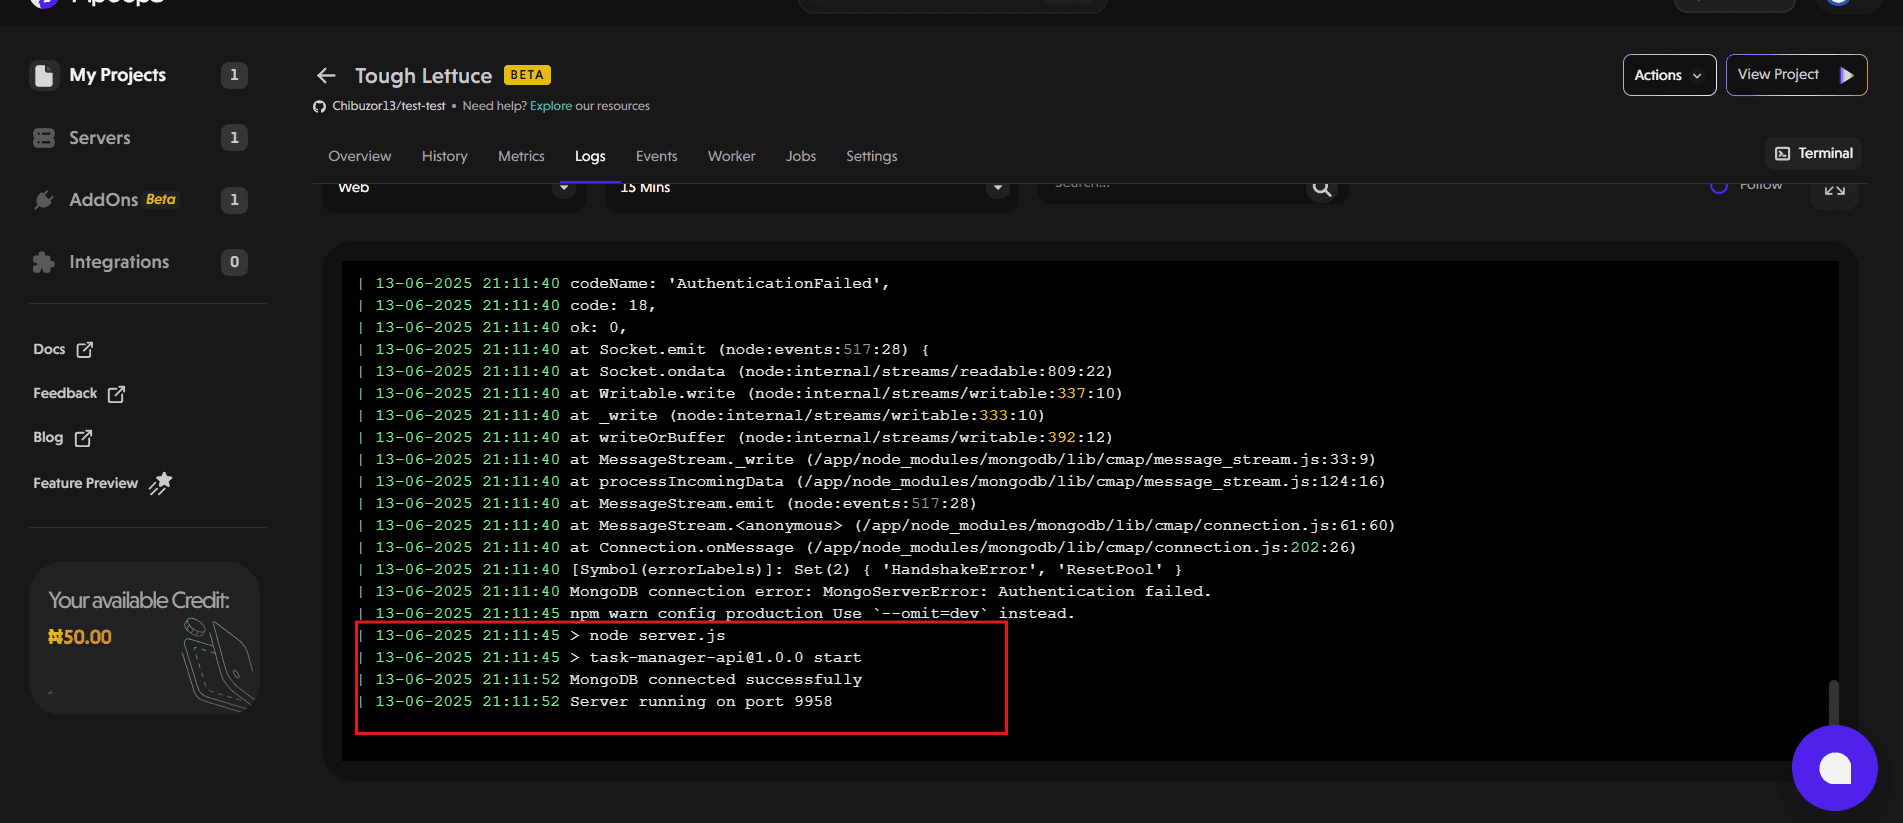
Task: Switch to the Worker tab
Action: click(731, 156)
